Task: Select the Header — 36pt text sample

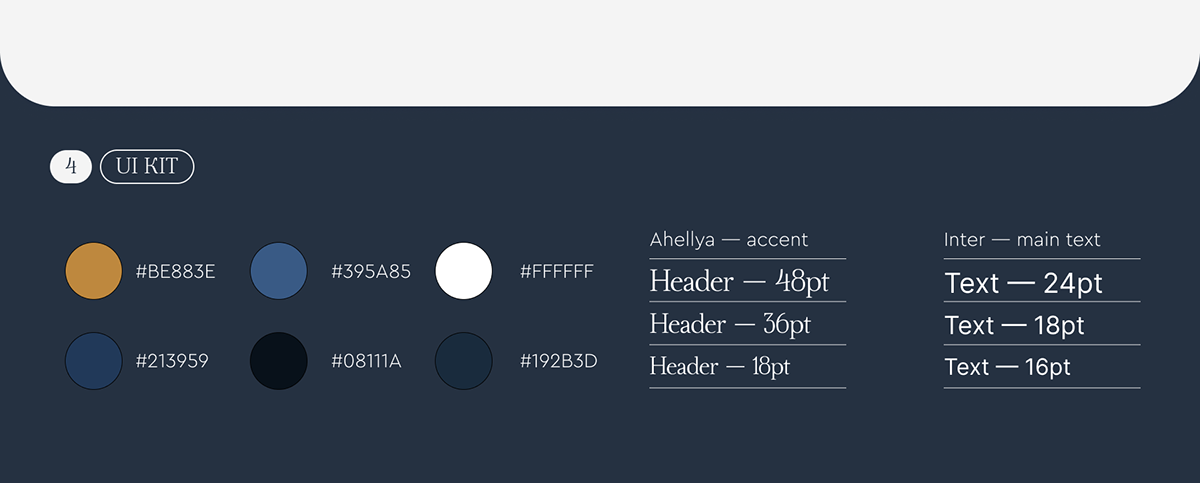Action: (730, 324)
